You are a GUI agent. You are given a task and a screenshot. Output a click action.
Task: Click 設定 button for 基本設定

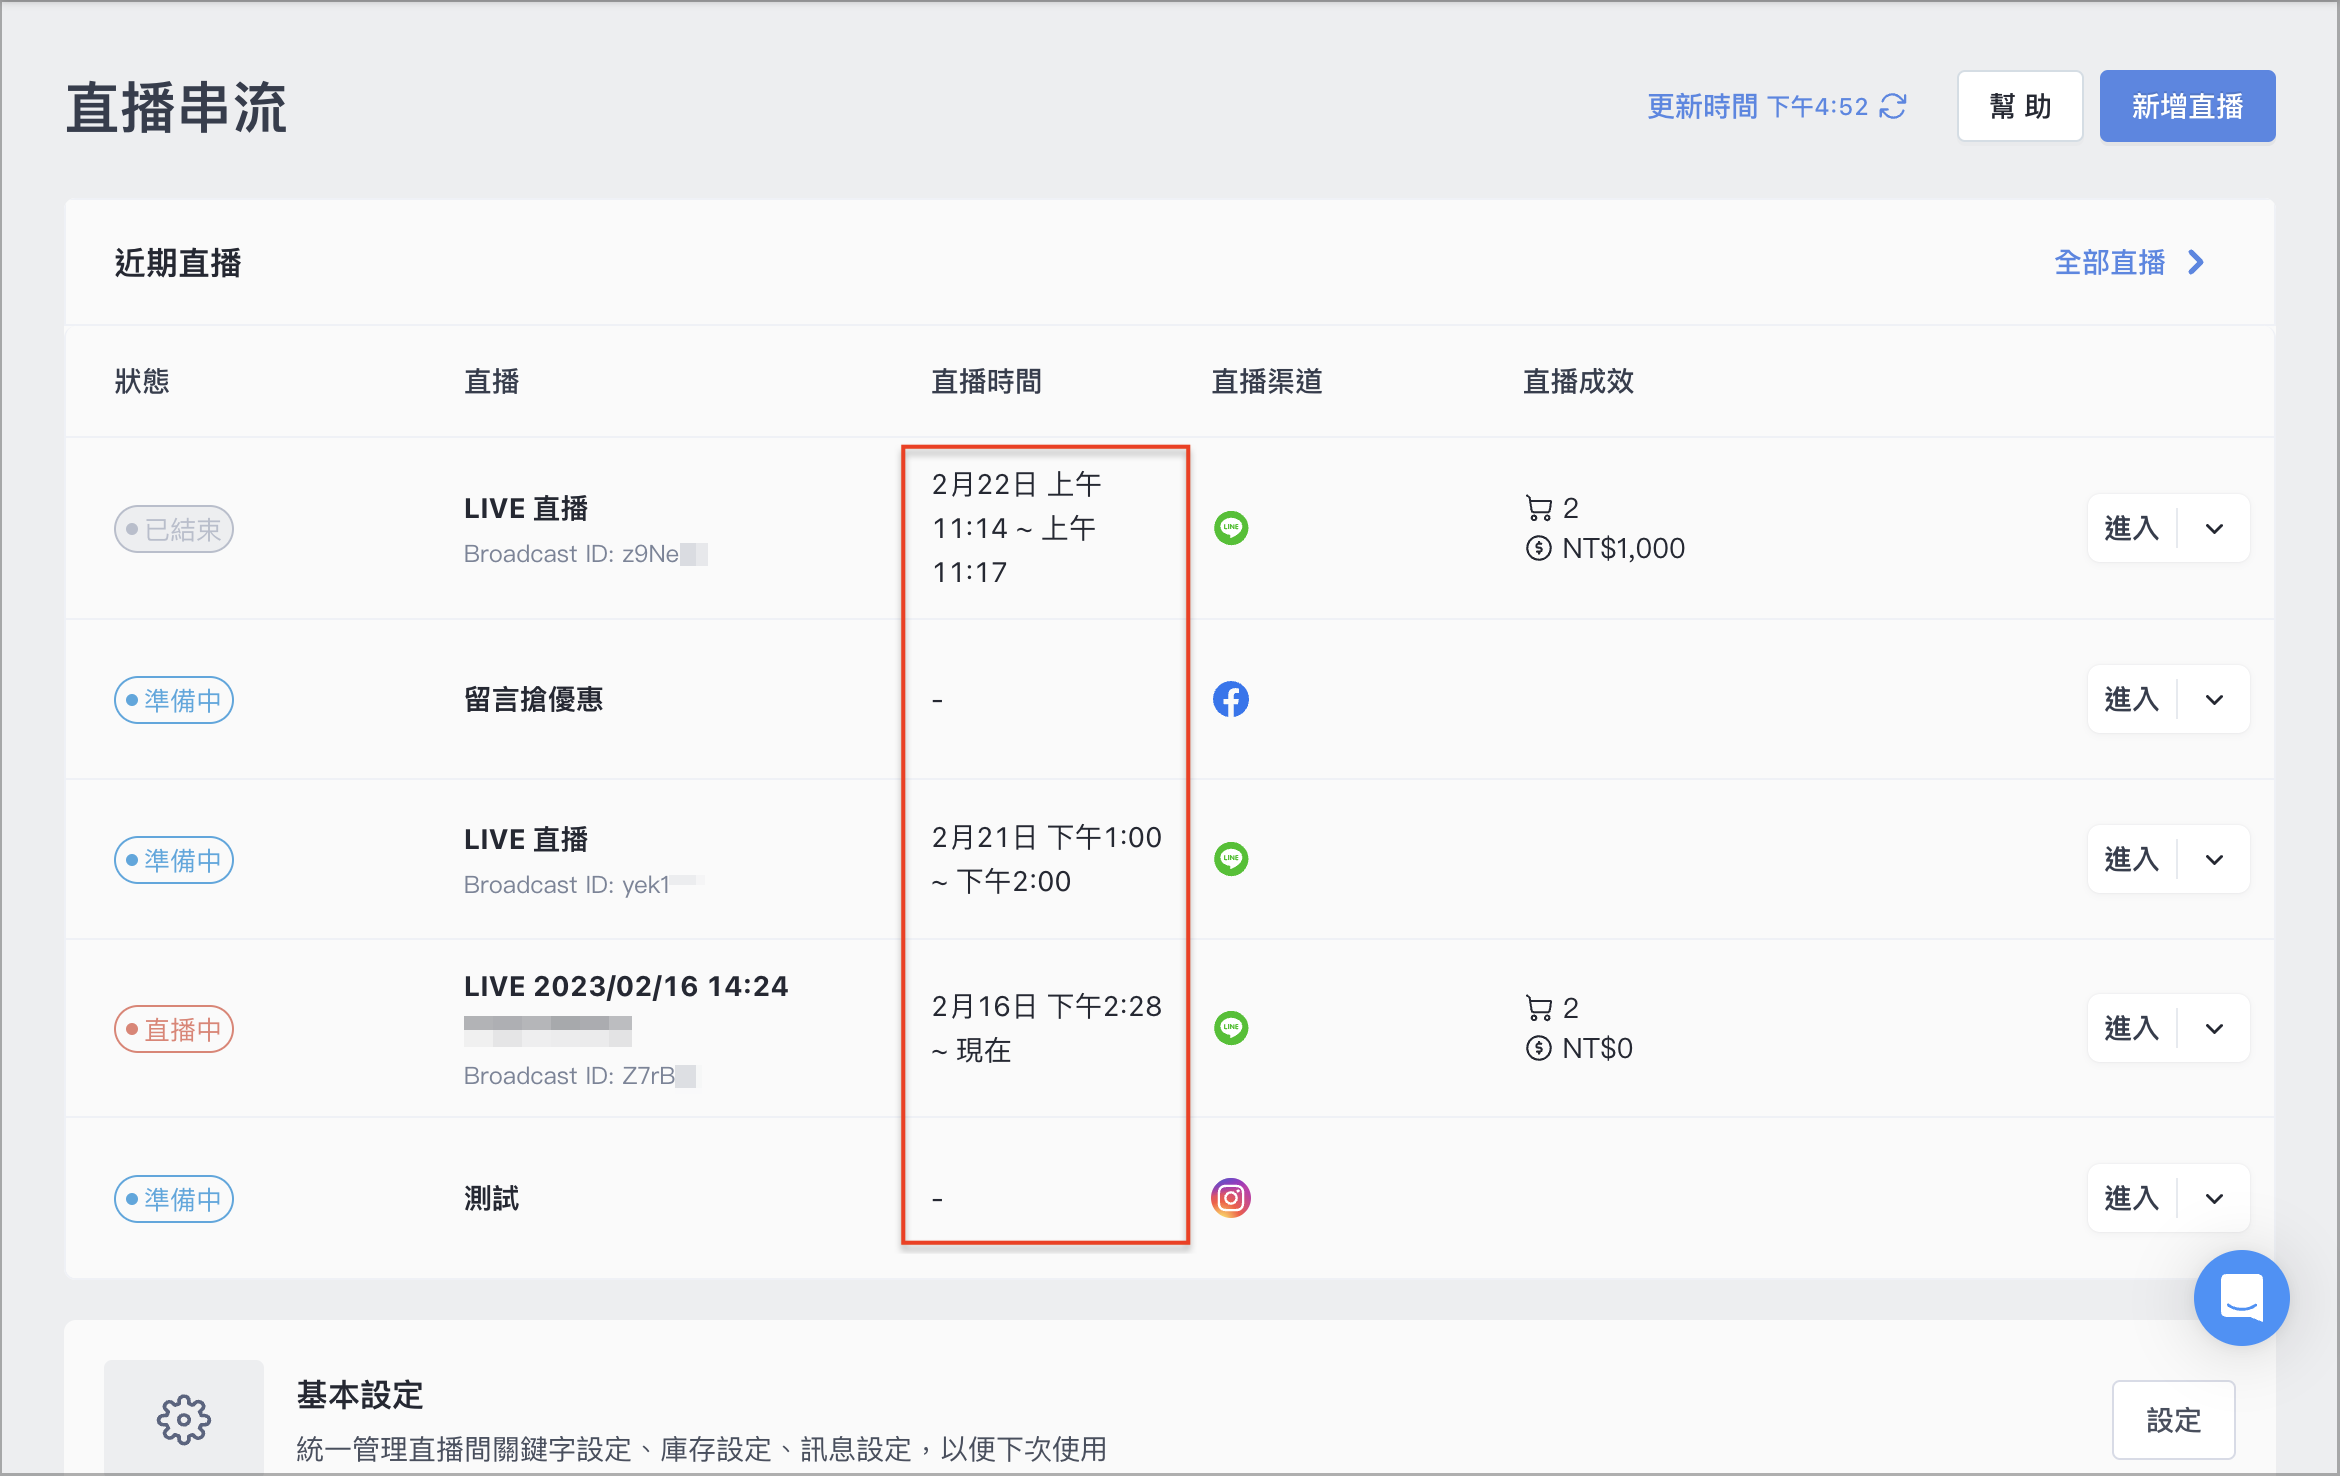point(2174,1420)
